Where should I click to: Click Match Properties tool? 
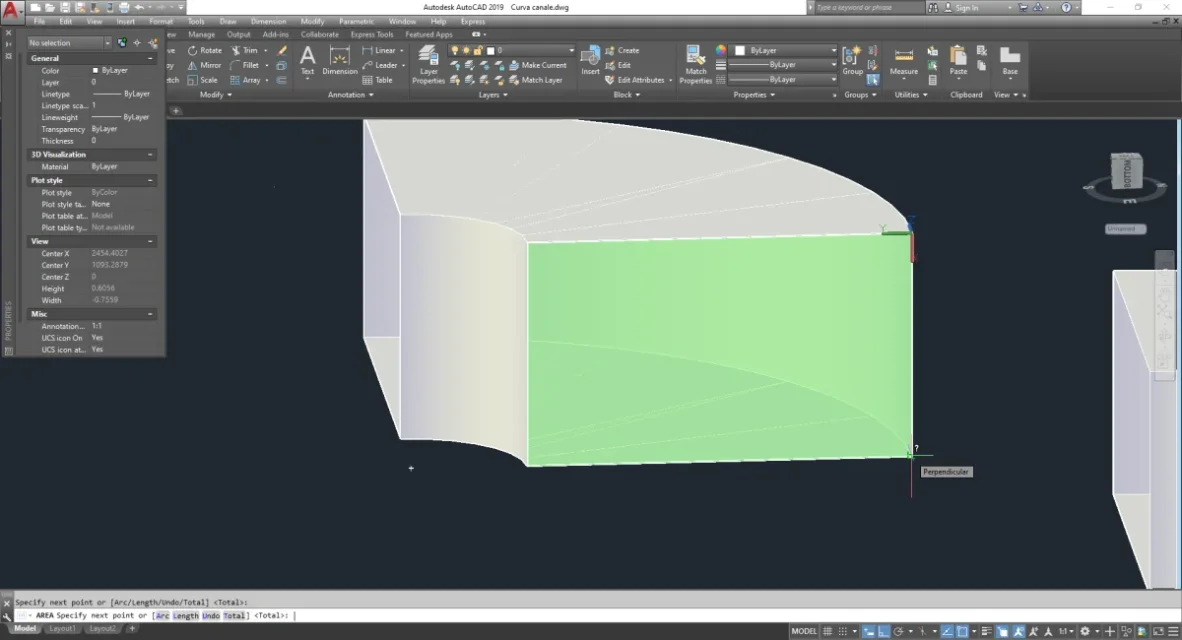(696, 65)
